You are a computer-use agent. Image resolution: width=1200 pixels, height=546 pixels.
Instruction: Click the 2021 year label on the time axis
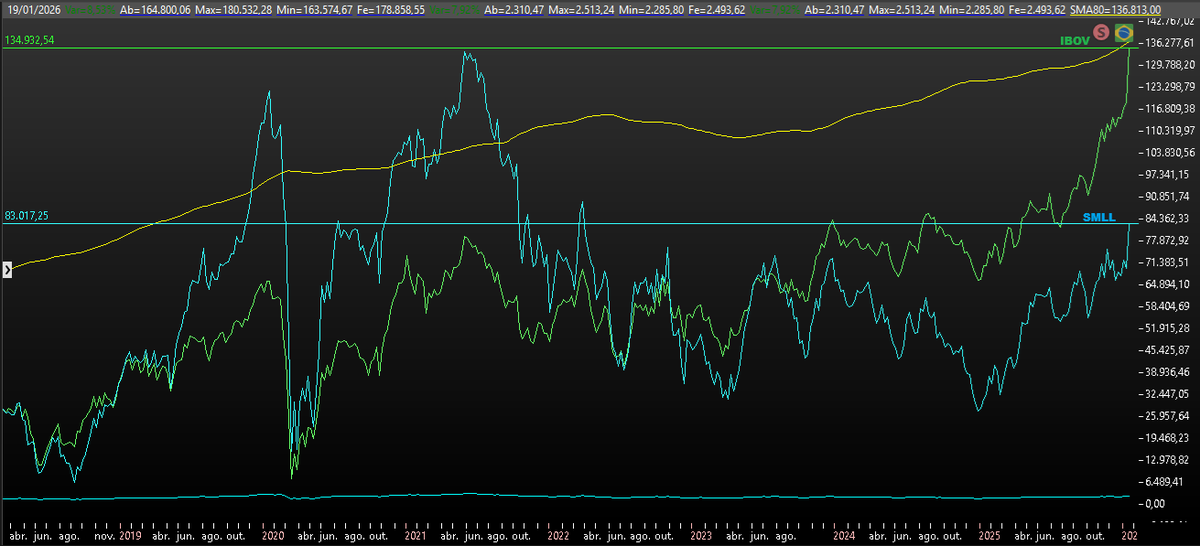(x=414, y=536)
